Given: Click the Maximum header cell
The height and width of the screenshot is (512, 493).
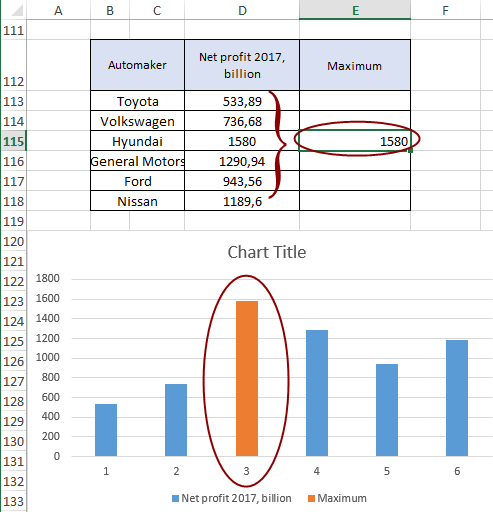Looking at the screenshot, I should pos(355,65).
